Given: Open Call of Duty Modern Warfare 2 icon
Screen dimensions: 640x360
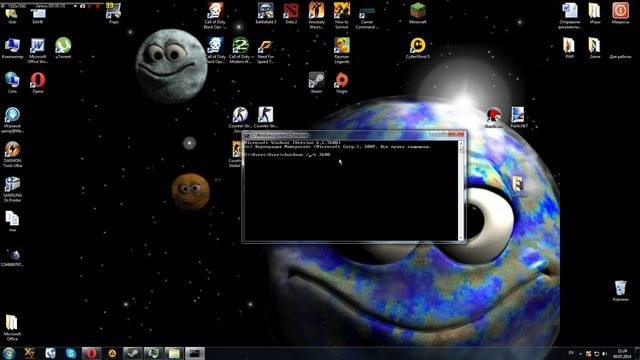Looking at the screenshot, I should [x=241, y=50].
